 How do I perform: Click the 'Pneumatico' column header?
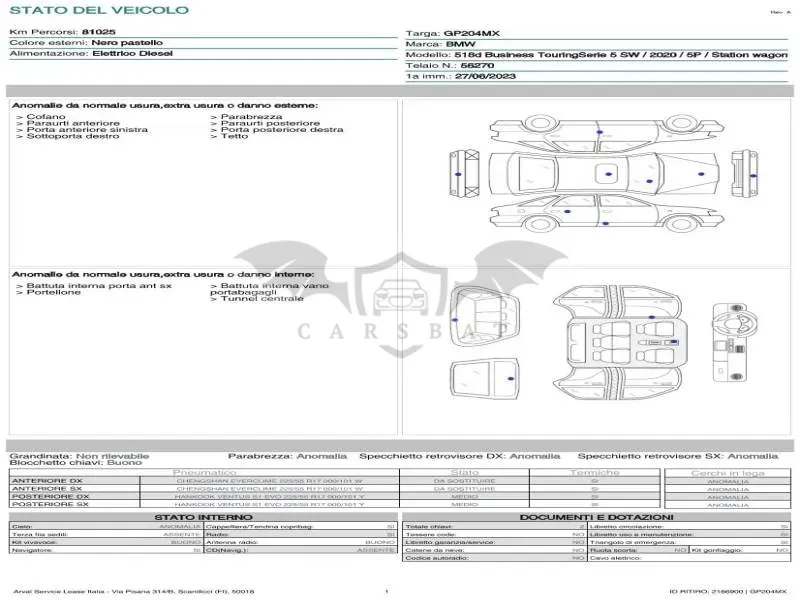tap(205, 473)
